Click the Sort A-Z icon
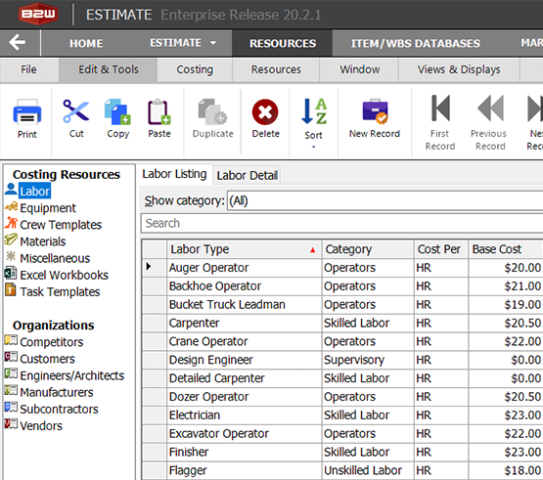The width and height of the screenshot is (543, 480). click(314, 112)
